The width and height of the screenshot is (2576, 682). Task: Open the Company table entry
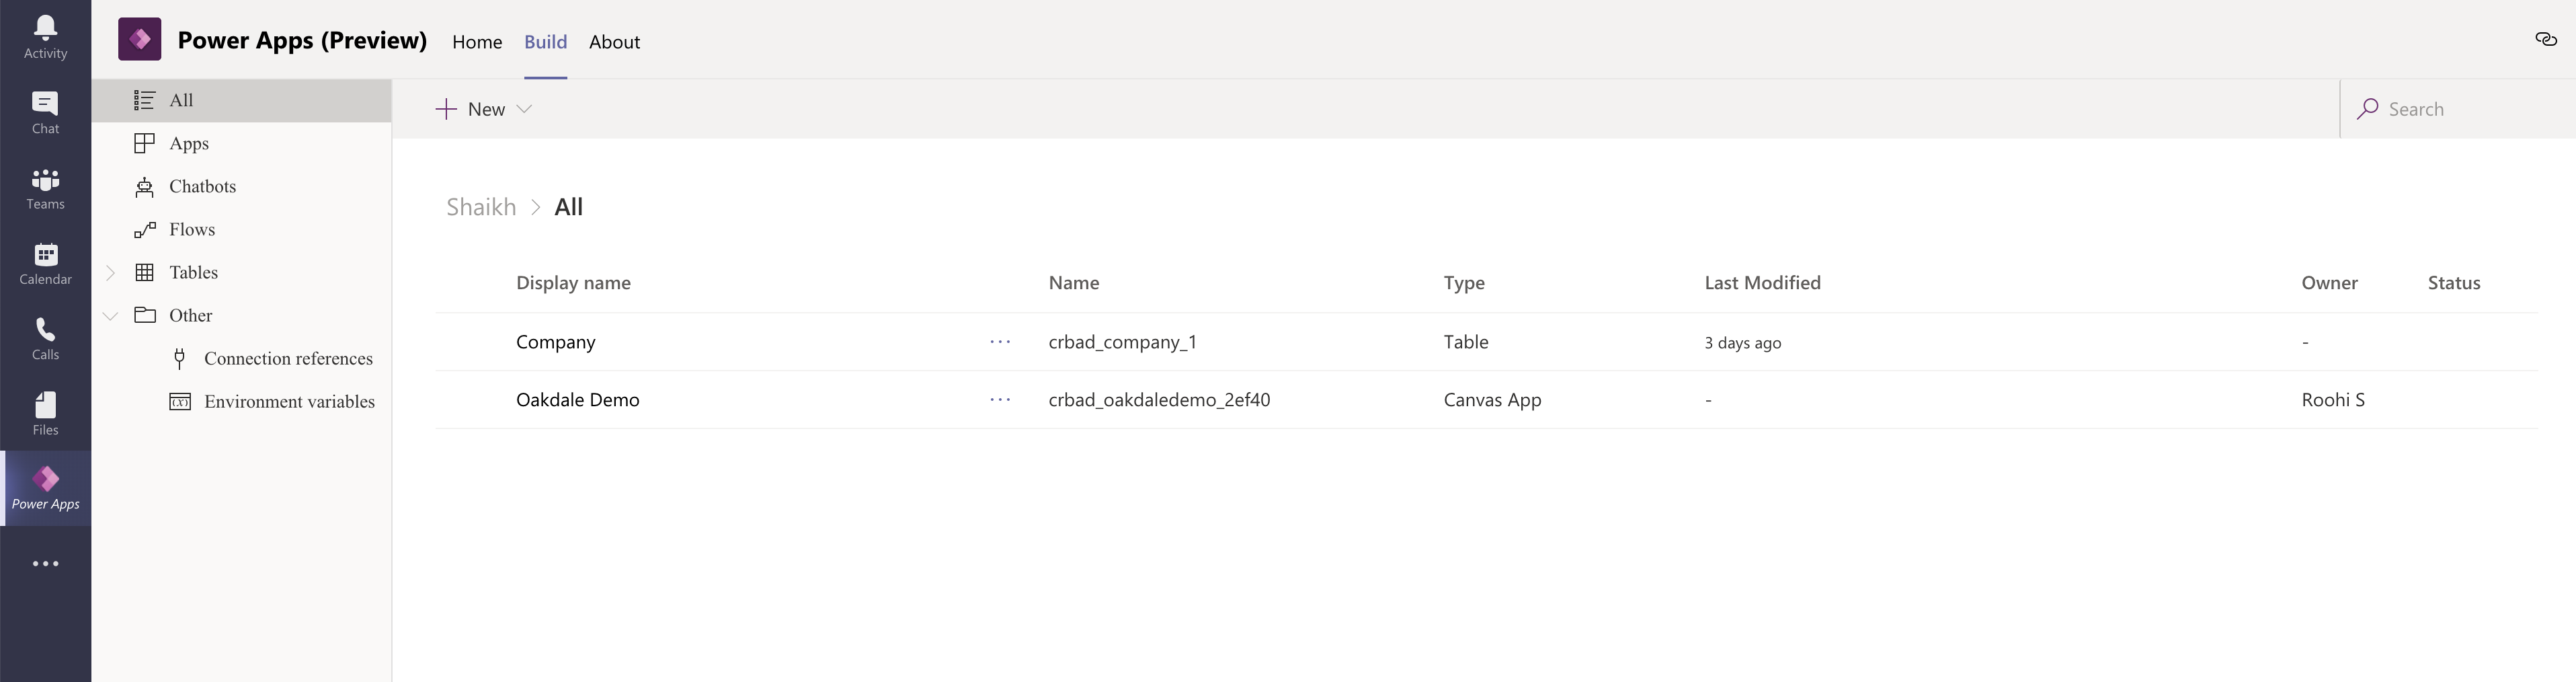point(555,342)
